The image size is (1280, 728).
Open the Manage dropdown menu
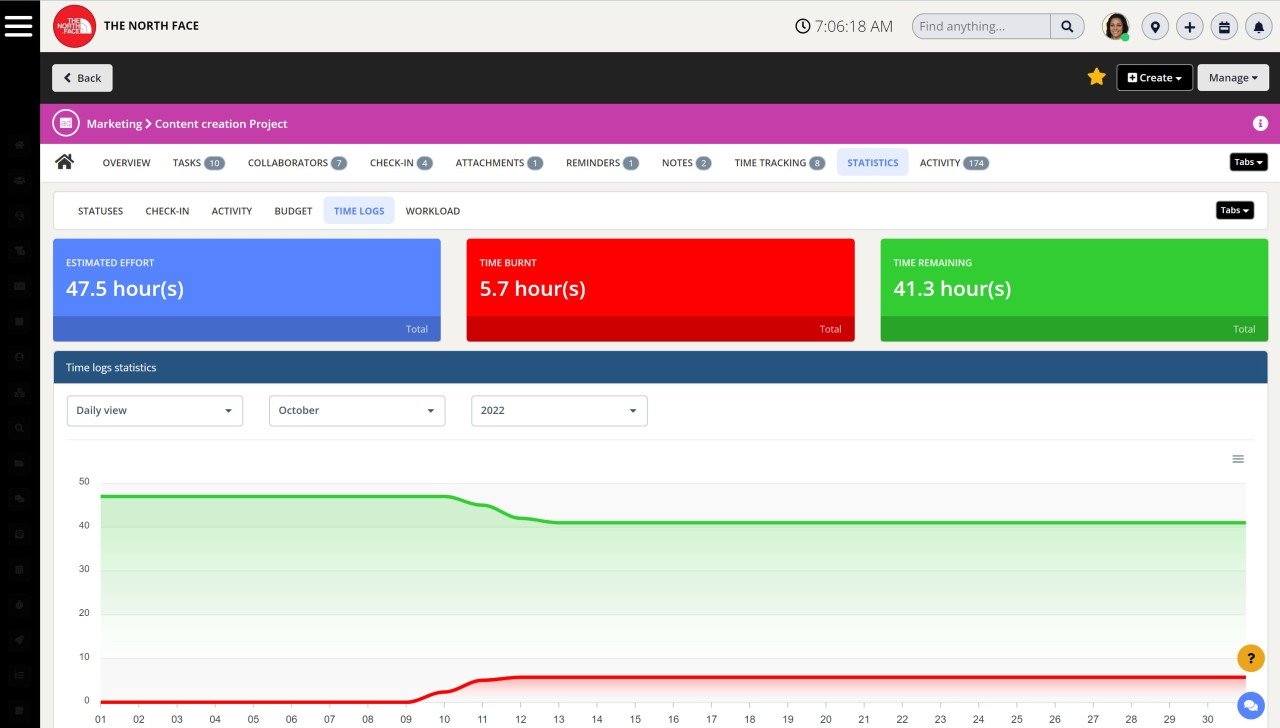point(1232,77)
